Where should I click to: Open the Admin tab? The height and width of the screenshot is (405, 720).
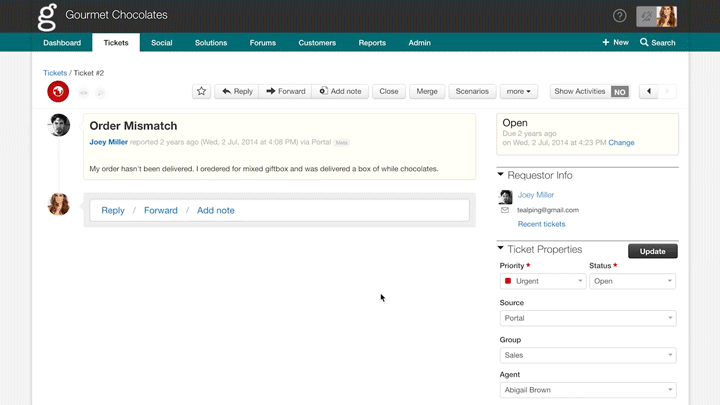(419, 43)
